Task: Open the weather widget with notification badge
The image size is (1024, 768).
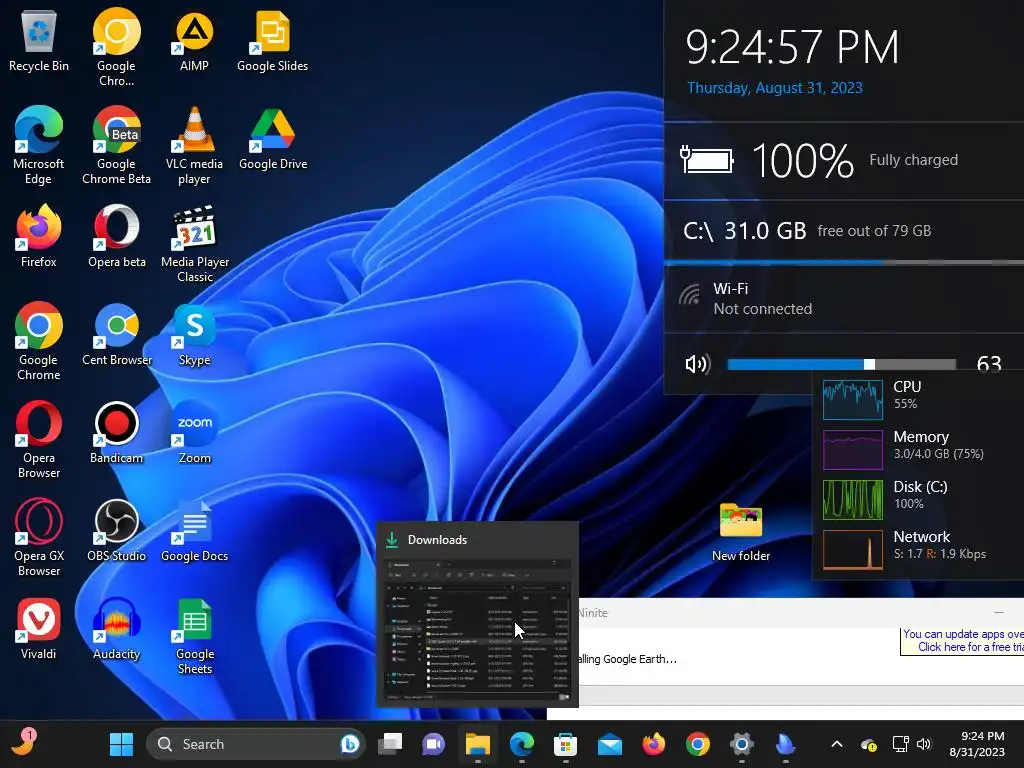Action: pos(24,743)
